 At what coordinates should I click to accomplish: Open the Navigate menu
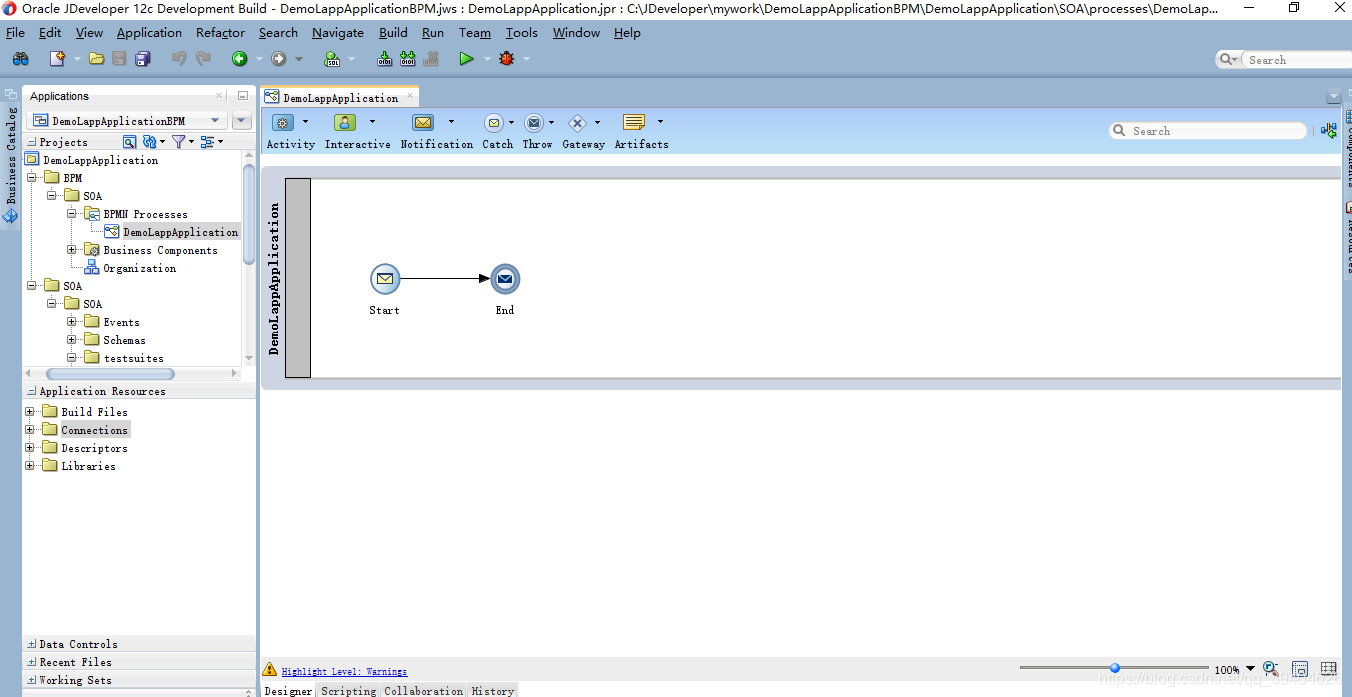[x=338, y=33]
